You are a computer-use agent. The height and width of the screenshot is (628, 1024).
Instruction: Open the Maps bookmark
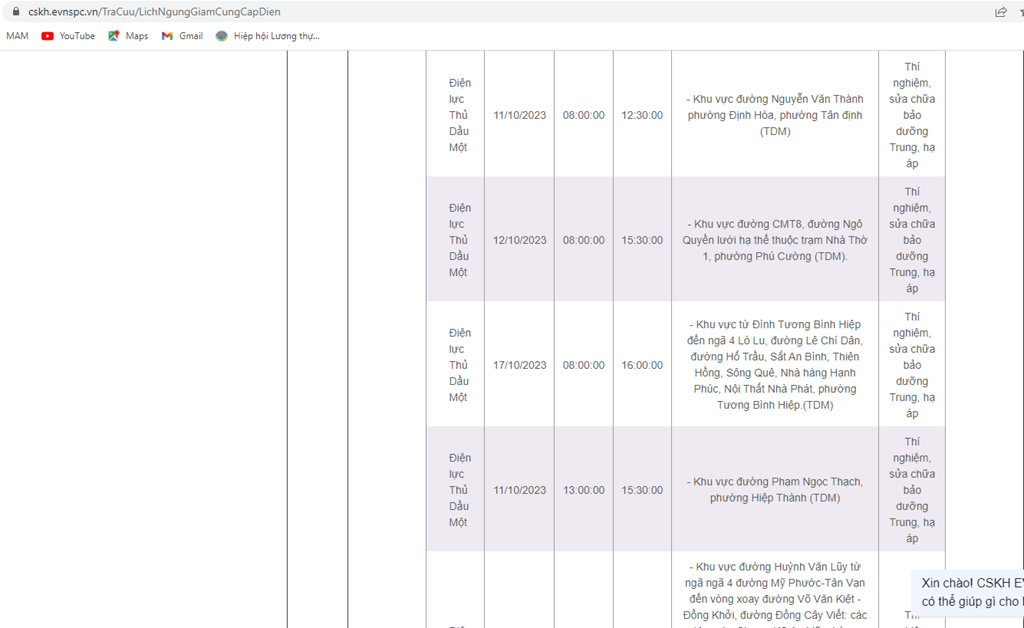[x=128, y=36]
